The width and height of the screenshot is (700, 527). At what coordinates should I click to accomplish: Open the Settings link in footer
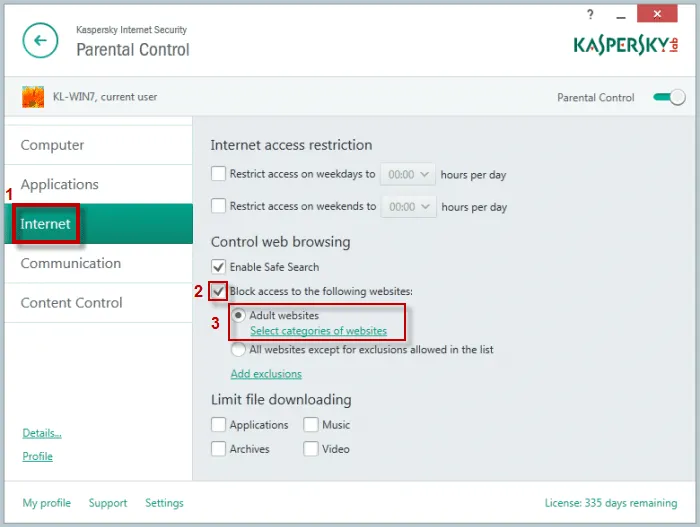pyautogui.click(x=164, y=503)
